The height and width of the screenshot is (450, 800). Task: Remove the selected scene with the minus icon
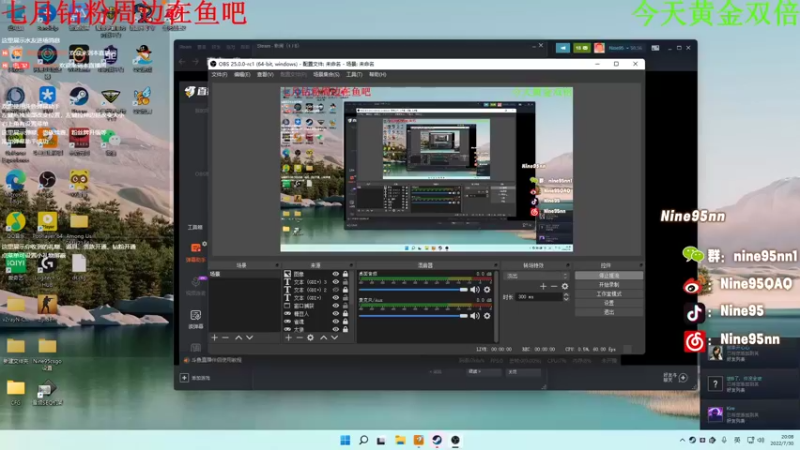(226, 338)
